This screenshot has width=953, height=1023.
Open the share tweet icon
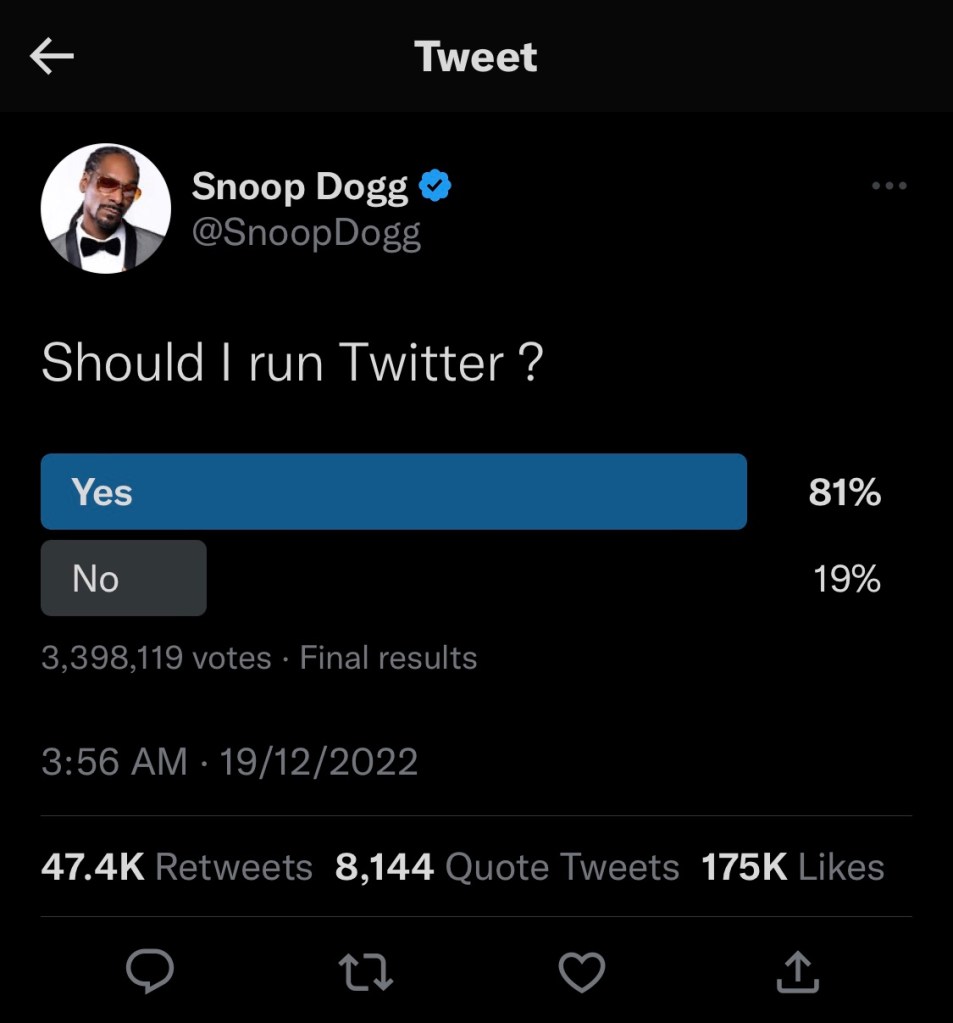[x=797, y=969]
